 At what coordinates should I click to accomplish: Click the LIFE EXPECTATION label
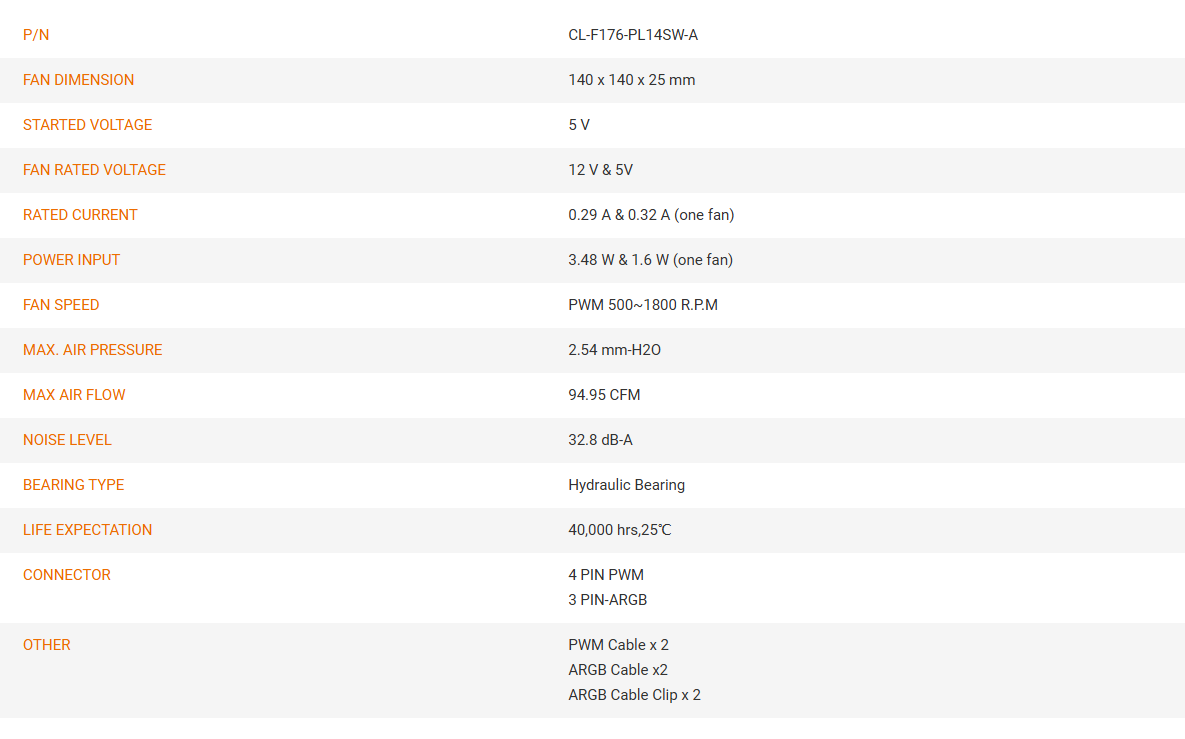click(x=87, y=530)
